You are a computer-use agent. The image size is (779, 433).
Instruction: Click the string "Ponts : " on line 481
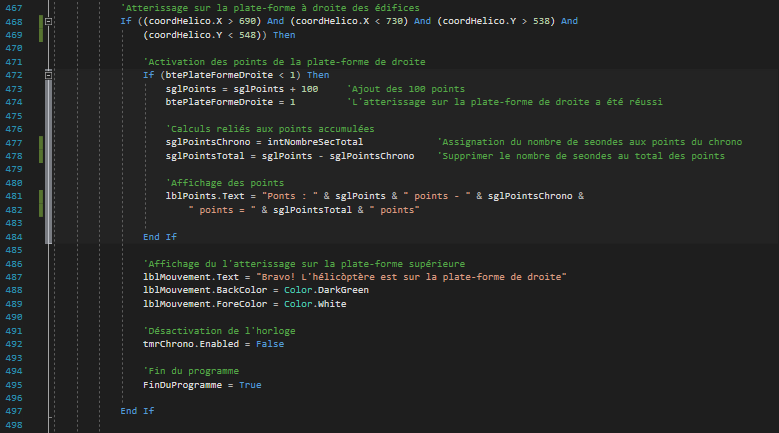pyautogui.click(x=290, y=196)
